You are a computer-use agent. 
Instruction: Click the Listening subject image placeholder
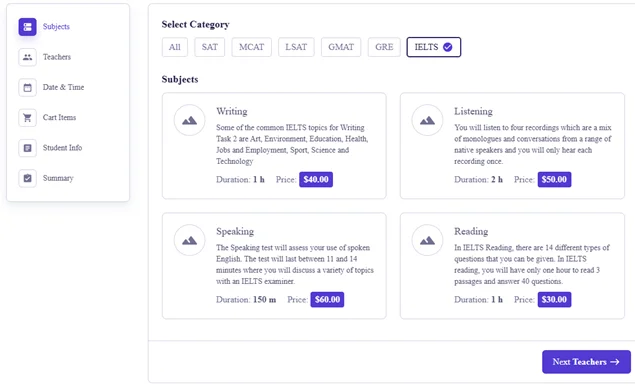[x=427, y=120]
